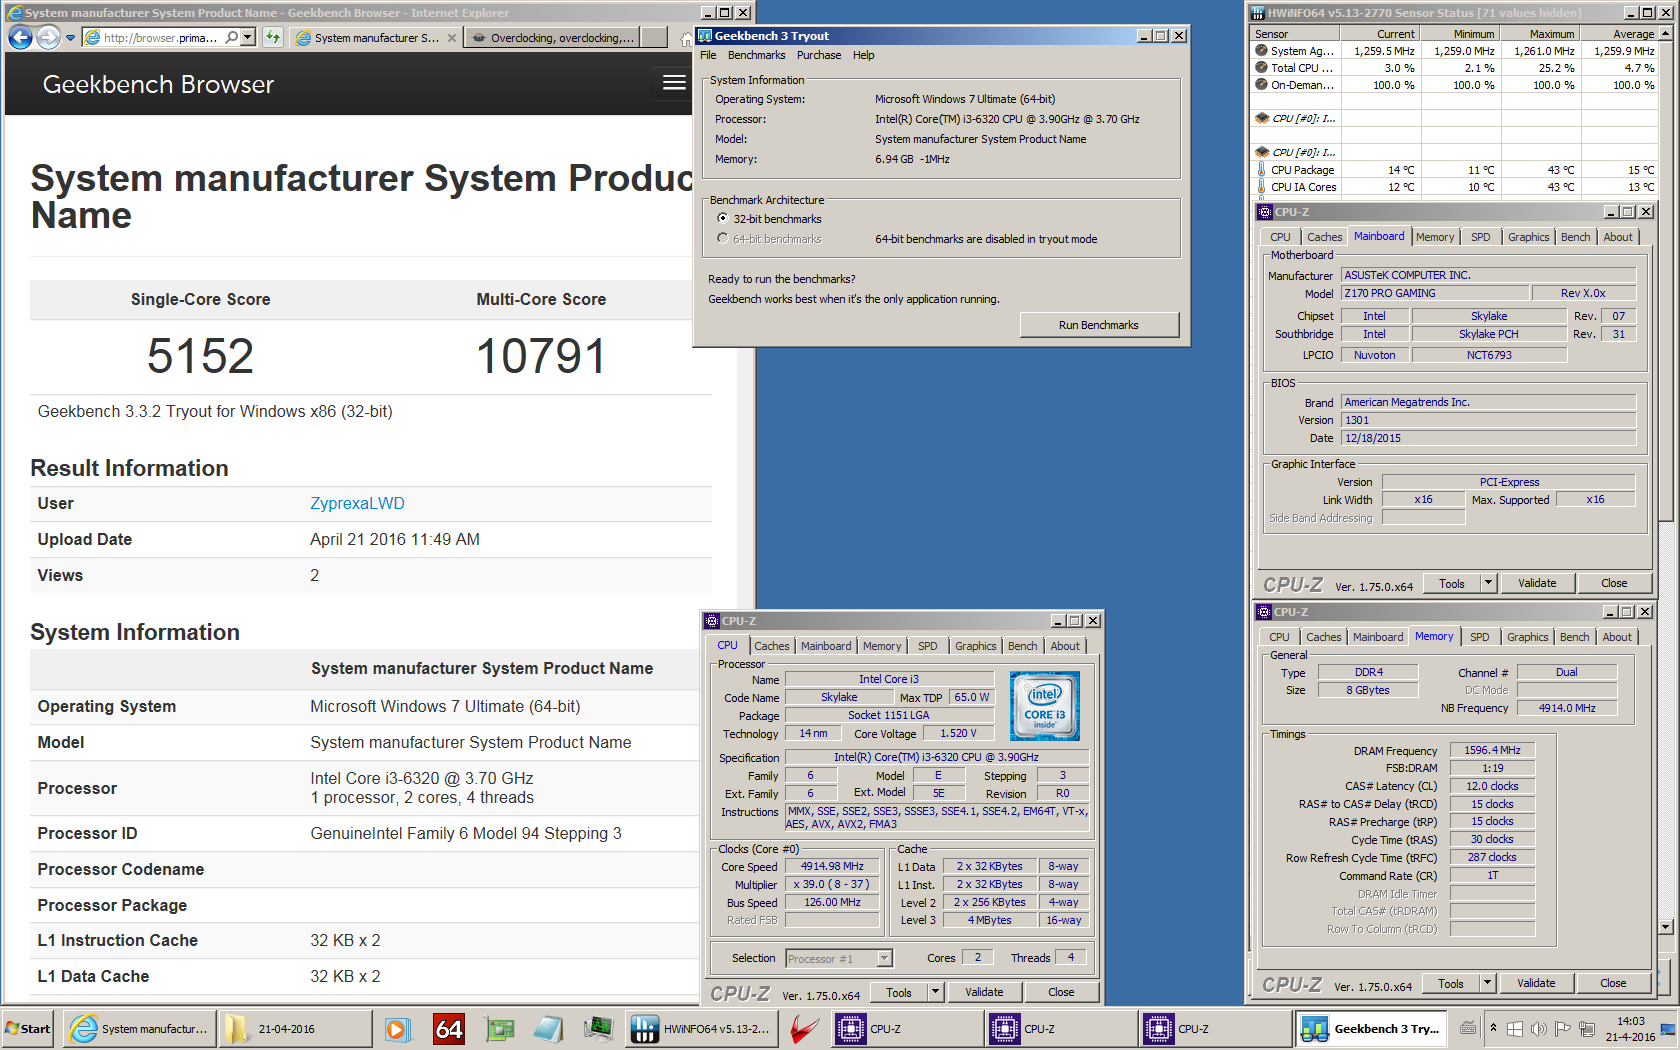The height and width of the screenshot is (1050, 1680).
Task: Switch to Bench tab in CPU-Z CPU window
Action: (x=1022, y=646)
